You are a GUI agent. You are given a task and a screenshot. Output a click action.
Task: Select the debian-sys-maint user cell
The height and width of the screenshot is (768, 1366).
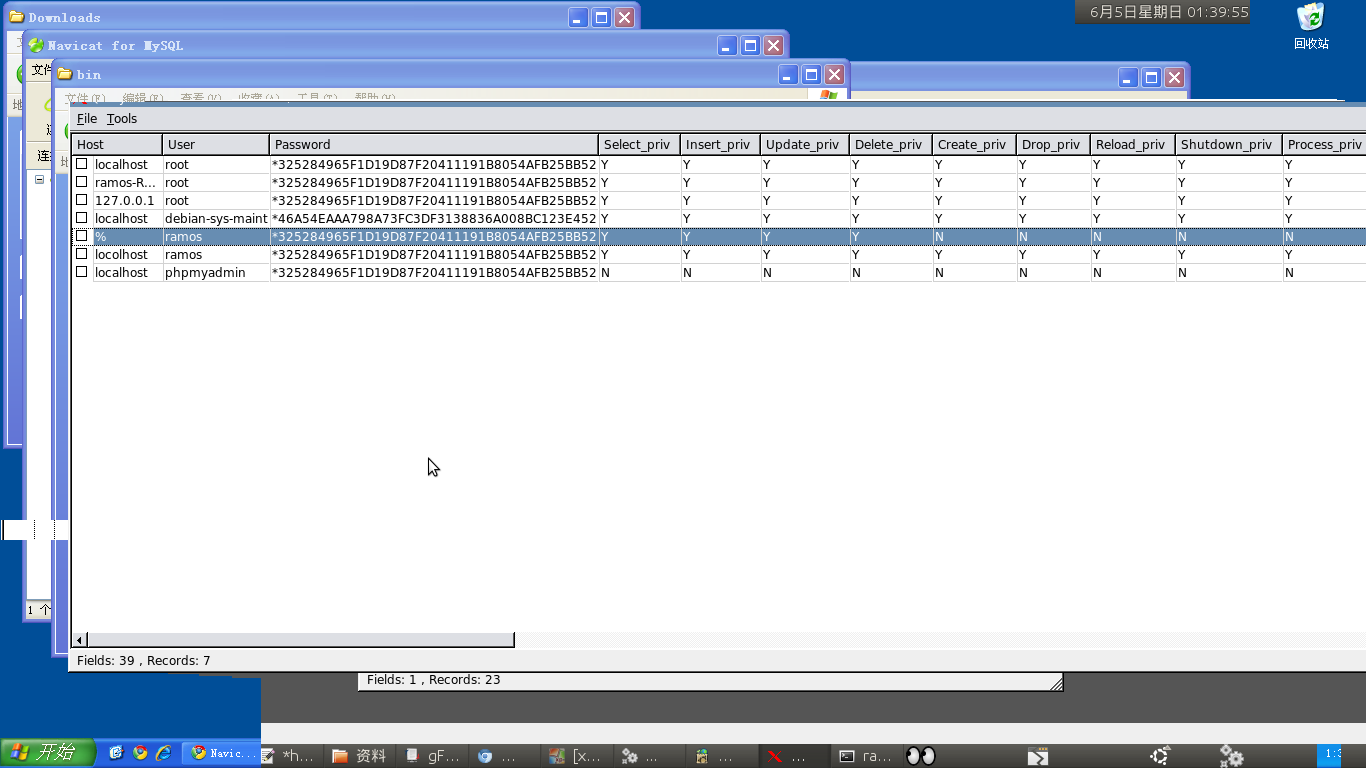tap(216, 218)
